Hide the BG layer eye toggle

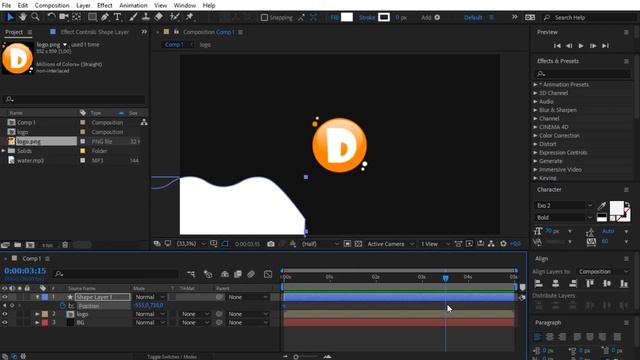tap(5, 322)
